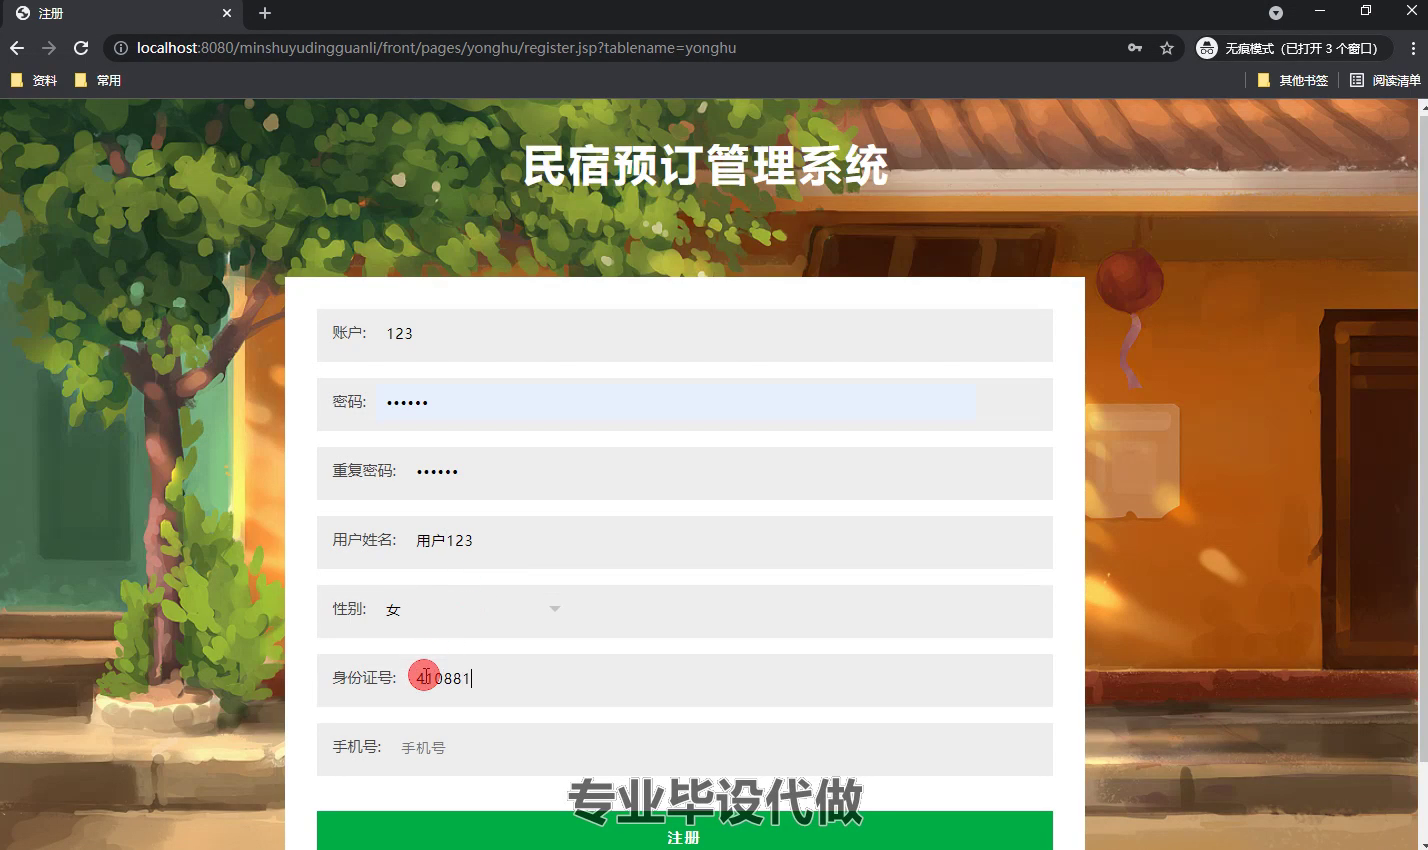Submit with the green 注册 button

(x=685, y=831)
